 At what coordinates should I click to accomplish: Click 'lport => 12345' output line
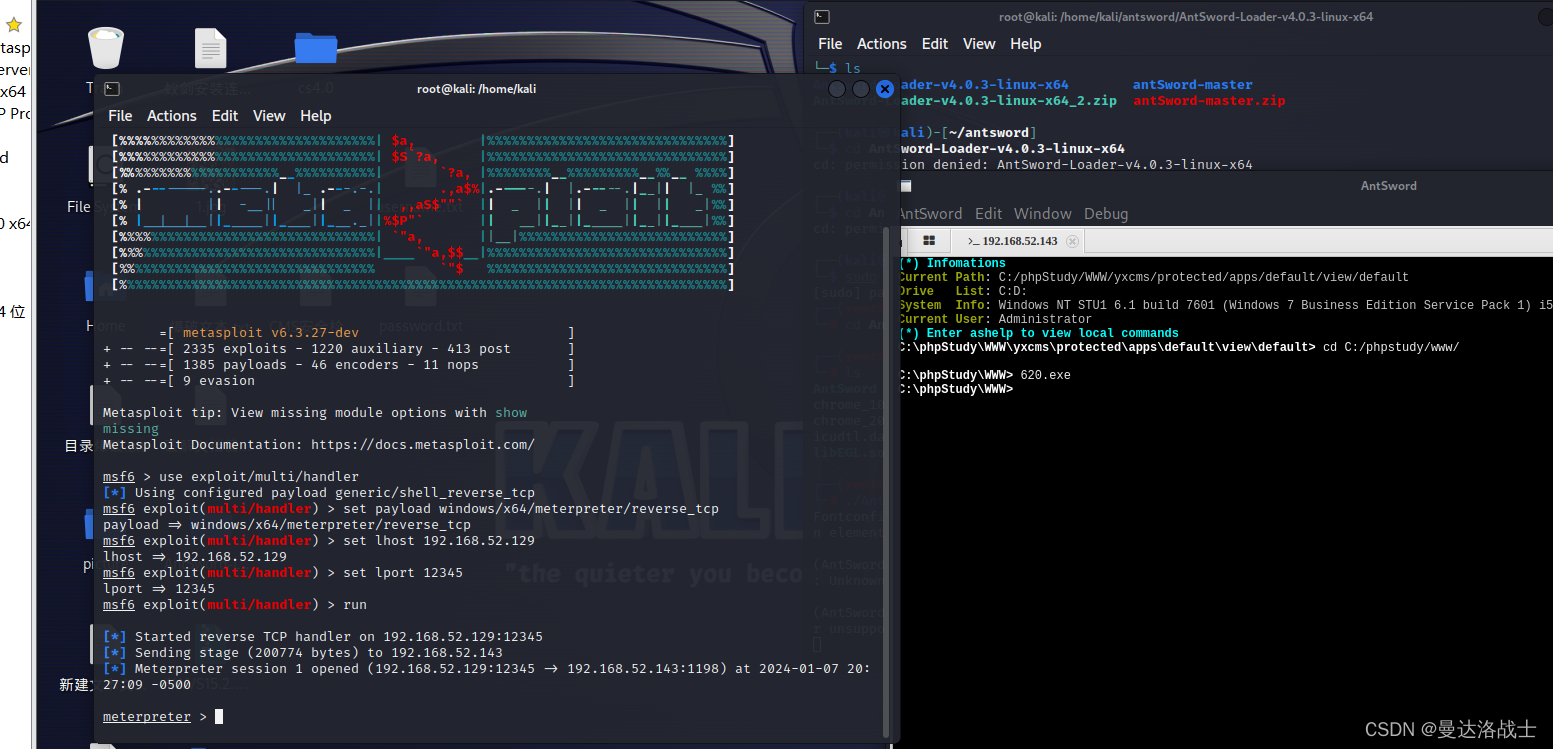(x=159, y=589)
